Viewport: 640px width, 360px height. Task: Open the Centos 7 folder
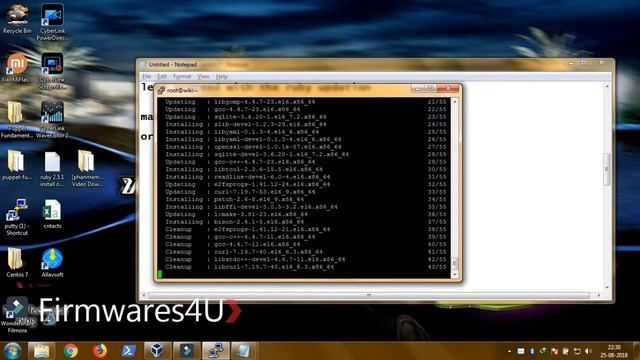pyautogui.click(x=17, y=263)
